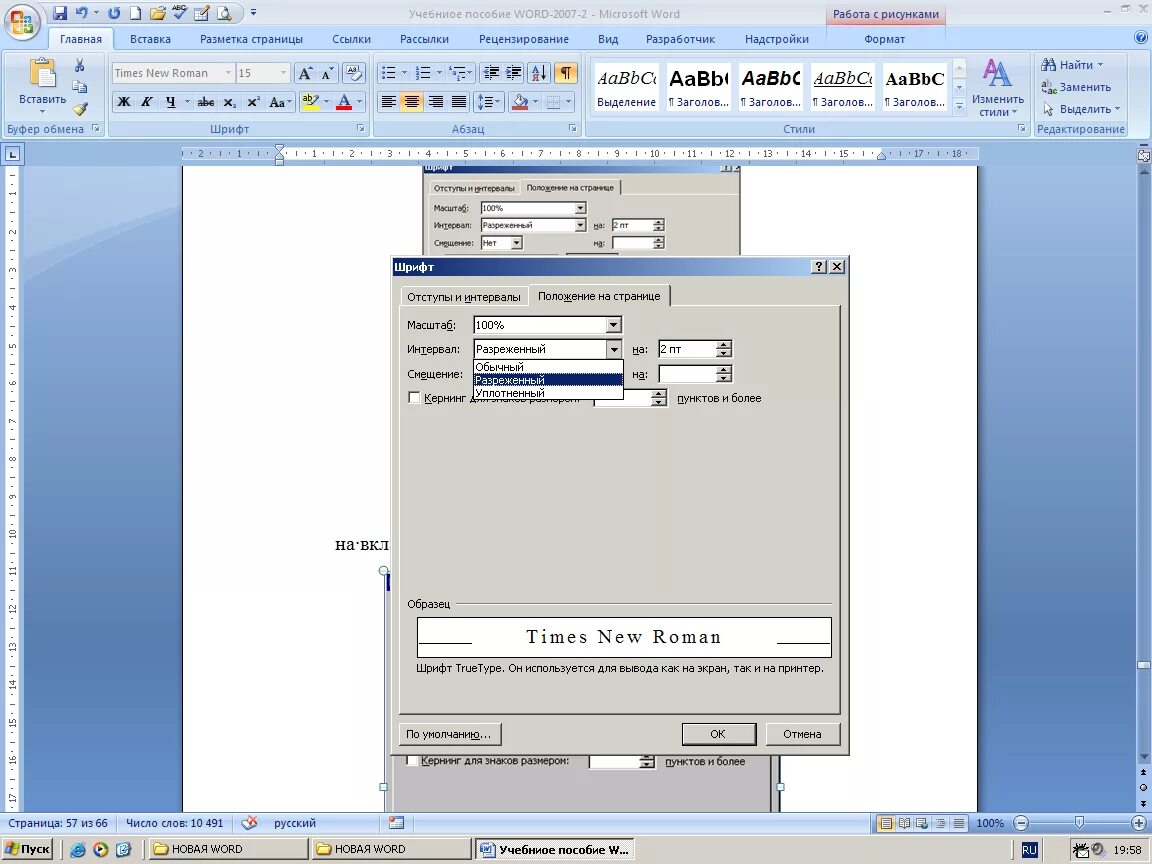Create new blank document icon
This screenshot has height=864, width=1152.
135,13
